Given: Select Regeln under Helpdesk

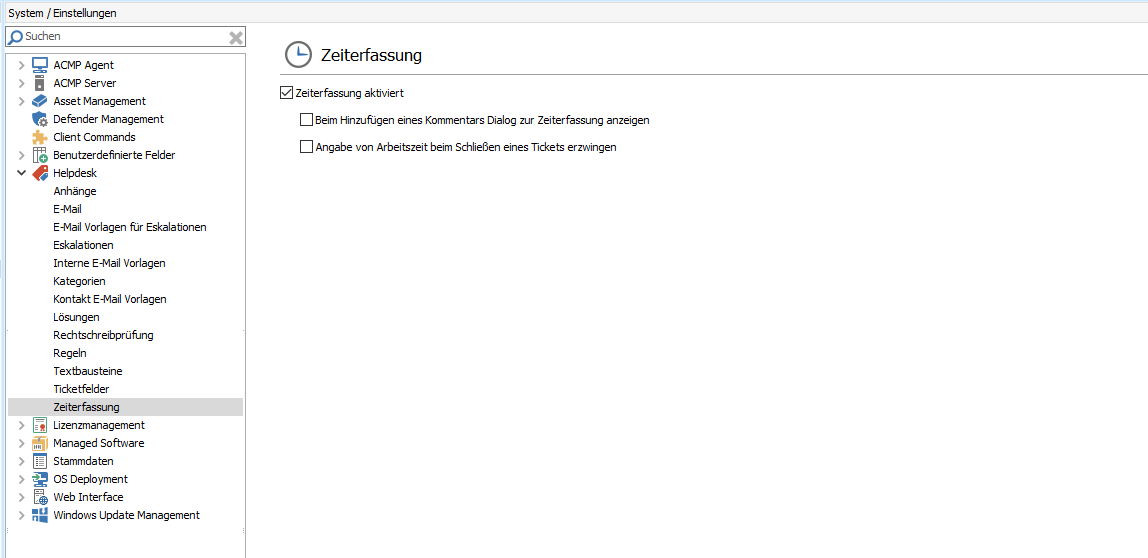Looking at the screenshot, I should tap(70, 353).
